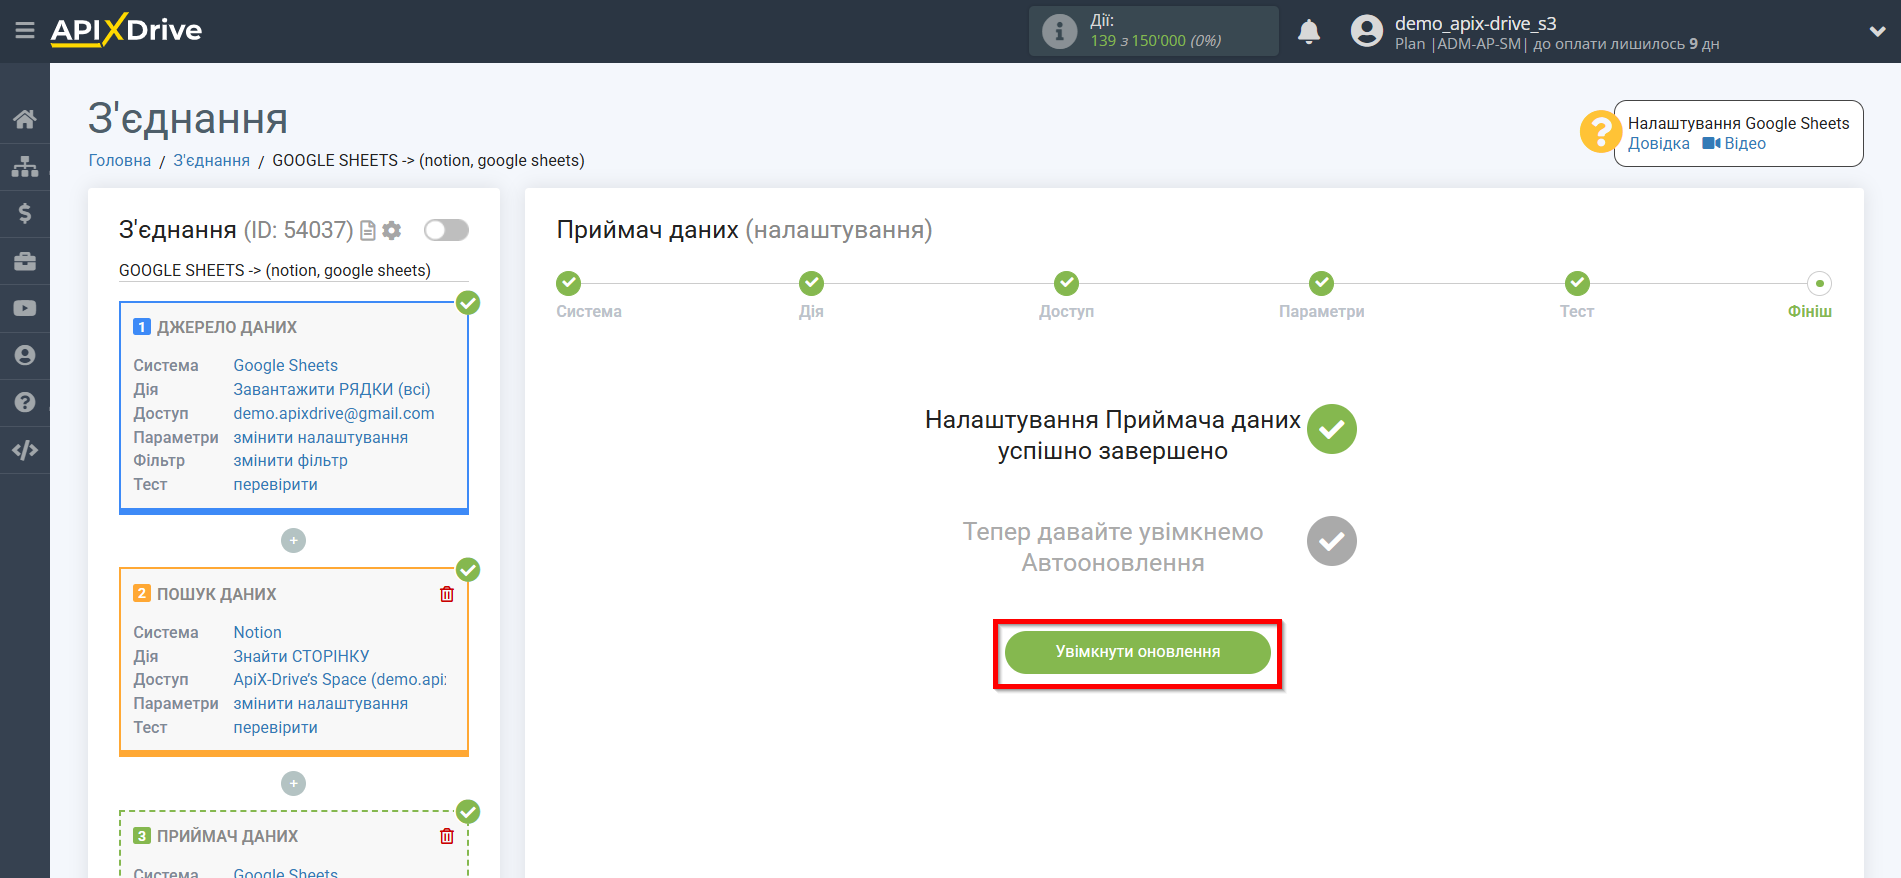Viewport: 1901px width, 878px height.
Task: Click the Увімкнути оновлення button
Action: click(1138, 652)
